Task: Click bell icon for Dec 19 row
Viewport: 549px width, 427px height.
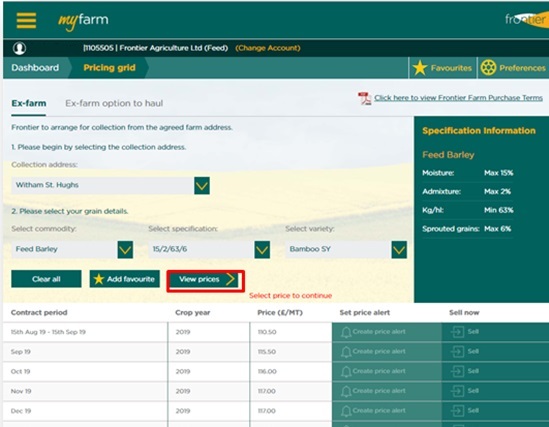Action: 346,411
